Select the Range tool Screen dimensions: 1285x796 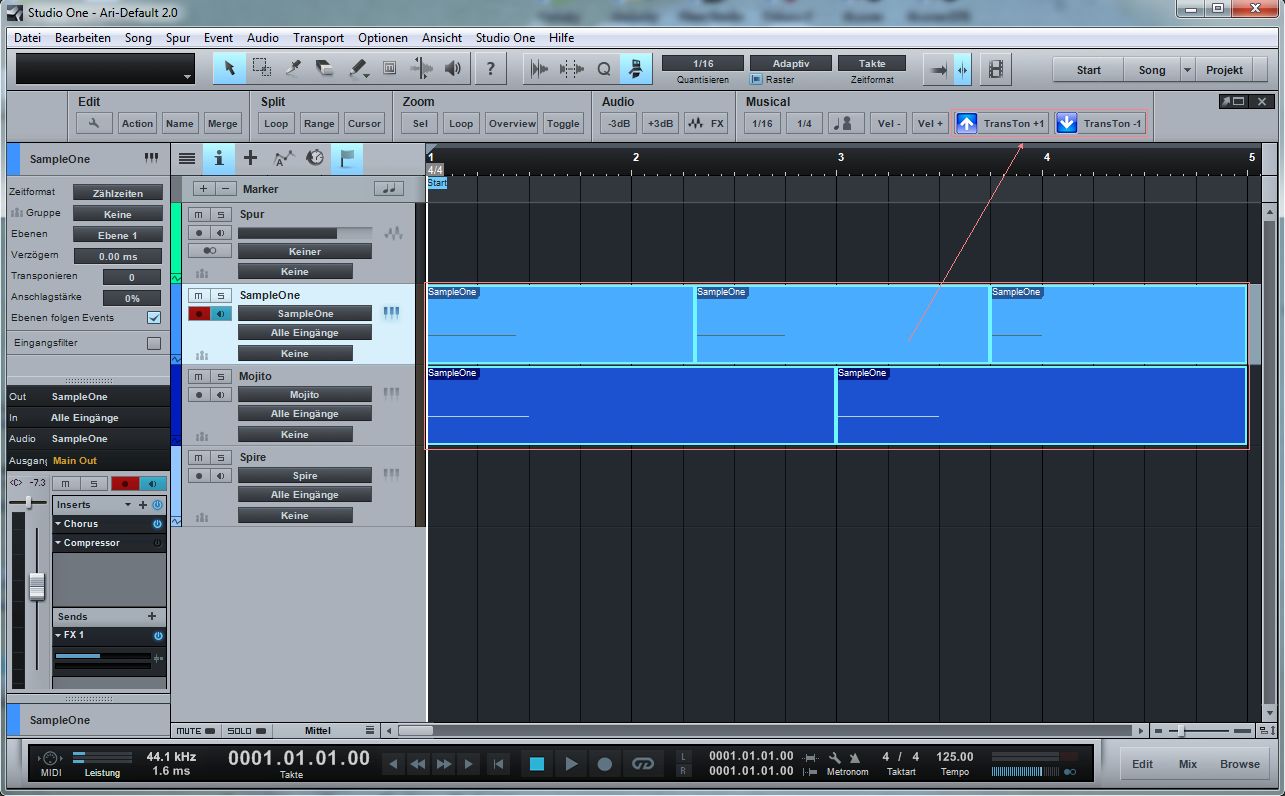[261, 68]
